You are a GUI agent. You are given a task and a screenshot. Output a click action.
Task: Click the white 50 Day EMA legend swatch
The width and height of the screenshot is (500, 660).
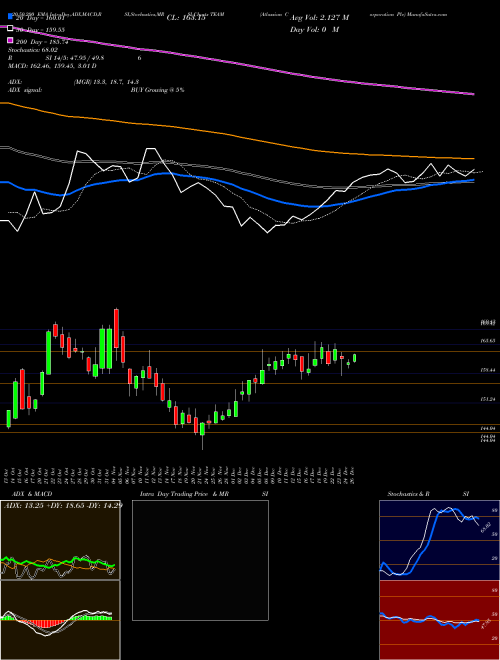click(11, 29)
